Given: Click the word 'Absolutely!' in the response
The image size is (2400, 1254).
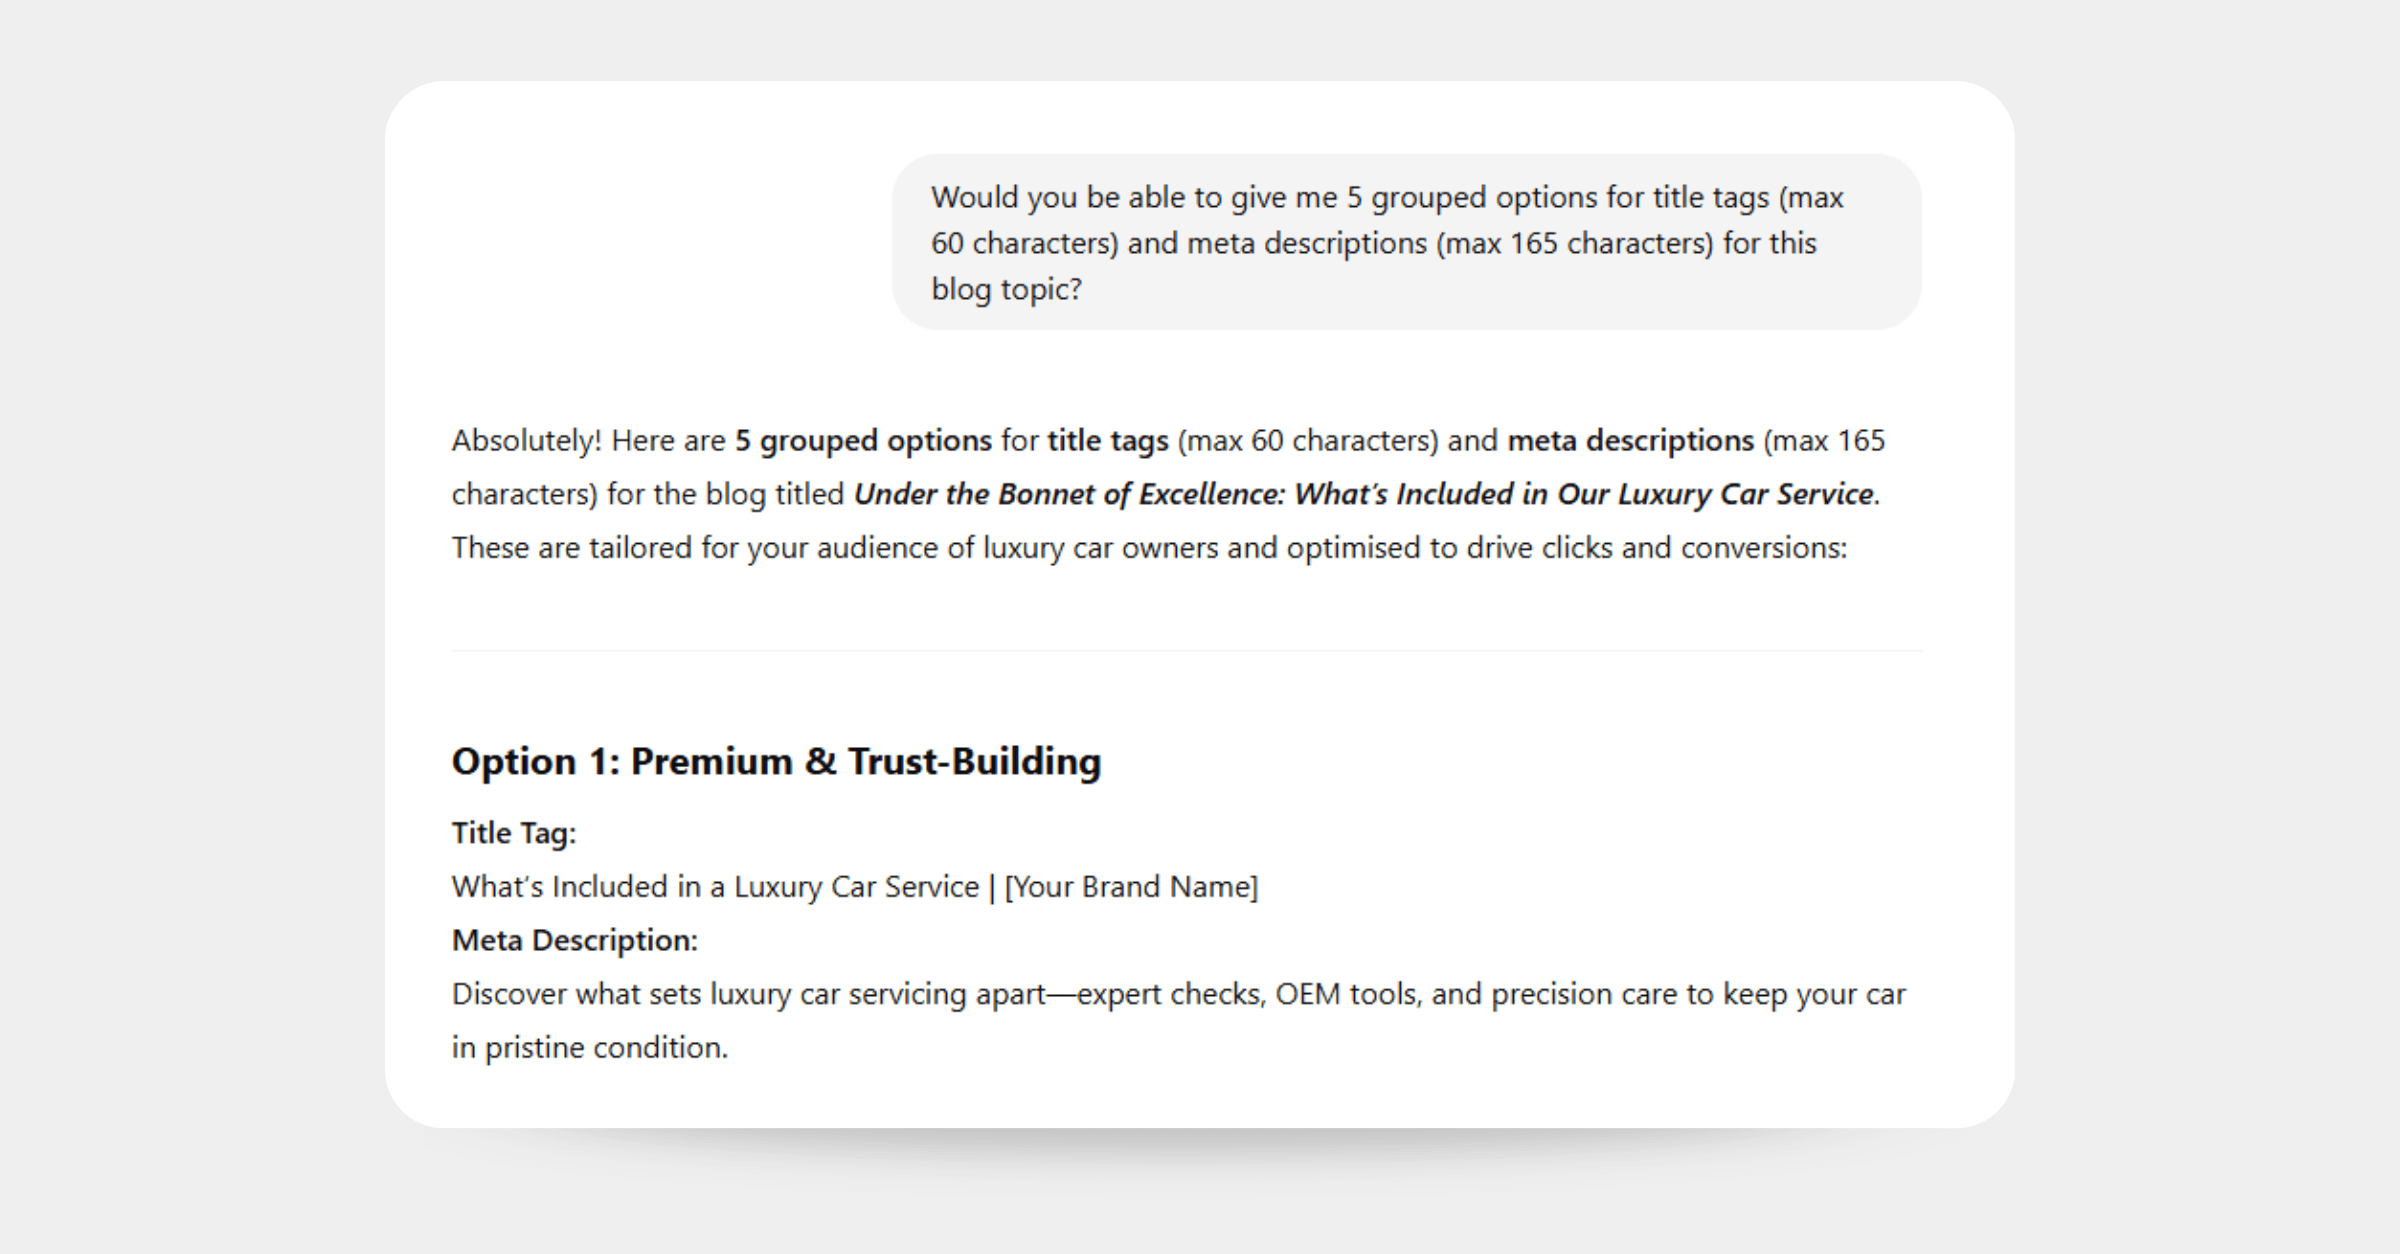Looking at the screenshot, I should (527, 441).
